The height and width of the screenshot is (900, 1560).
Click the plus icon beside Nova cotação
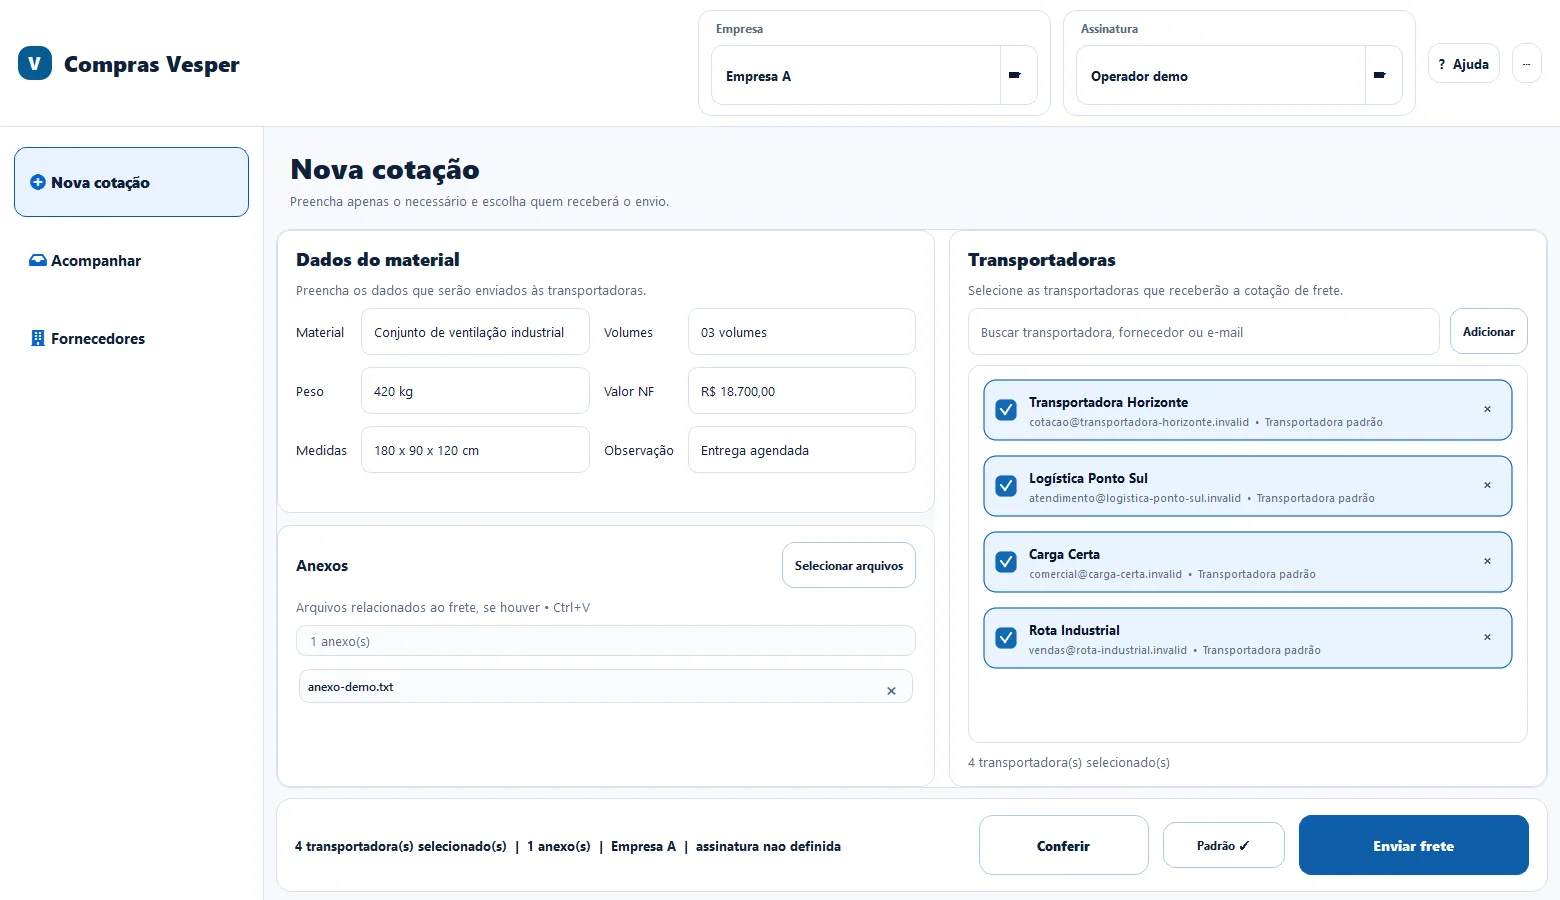click(x=38, y=182)
